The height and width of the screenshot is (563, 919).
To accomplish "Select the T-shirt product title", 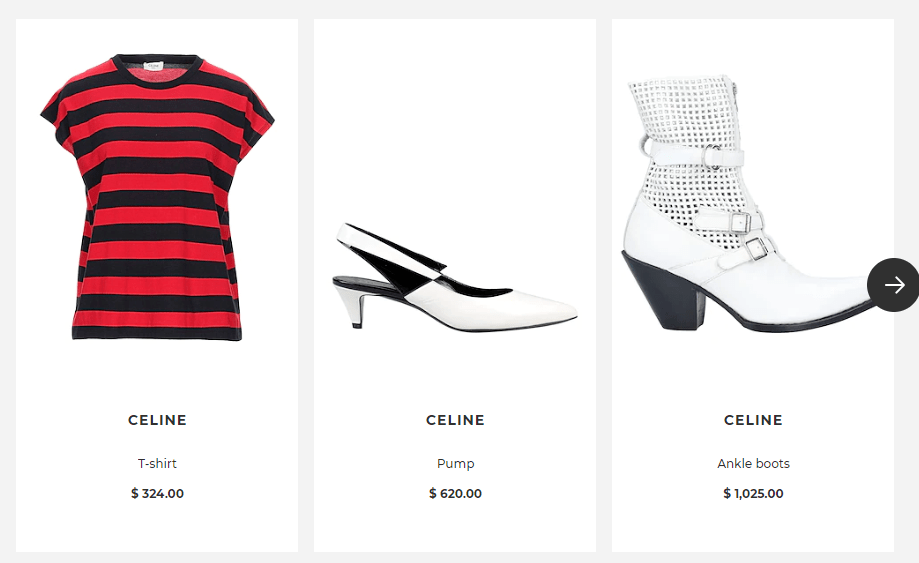I will [x=157, y=463].
